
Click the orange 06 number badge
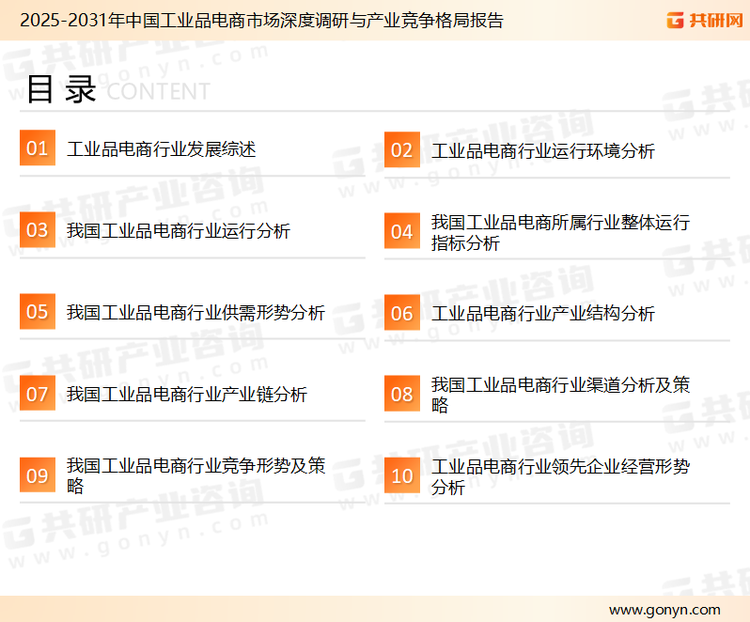coord(402,313)
